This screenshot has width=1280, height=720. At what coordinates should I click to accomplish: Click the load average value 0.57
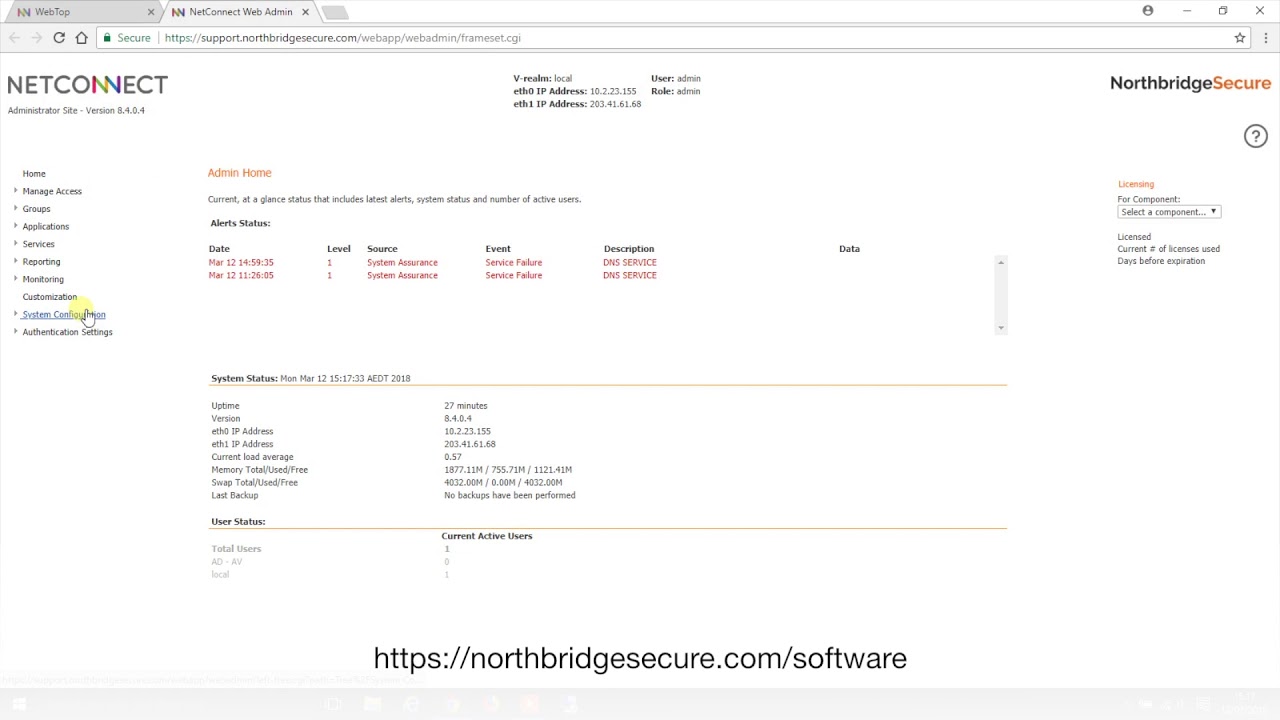tap(453, 457)
